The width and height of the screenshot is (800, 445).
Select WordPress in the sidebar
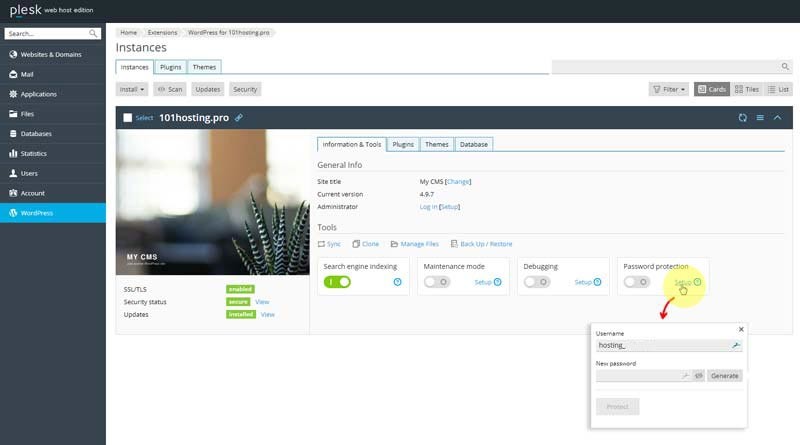click(53, 213)
